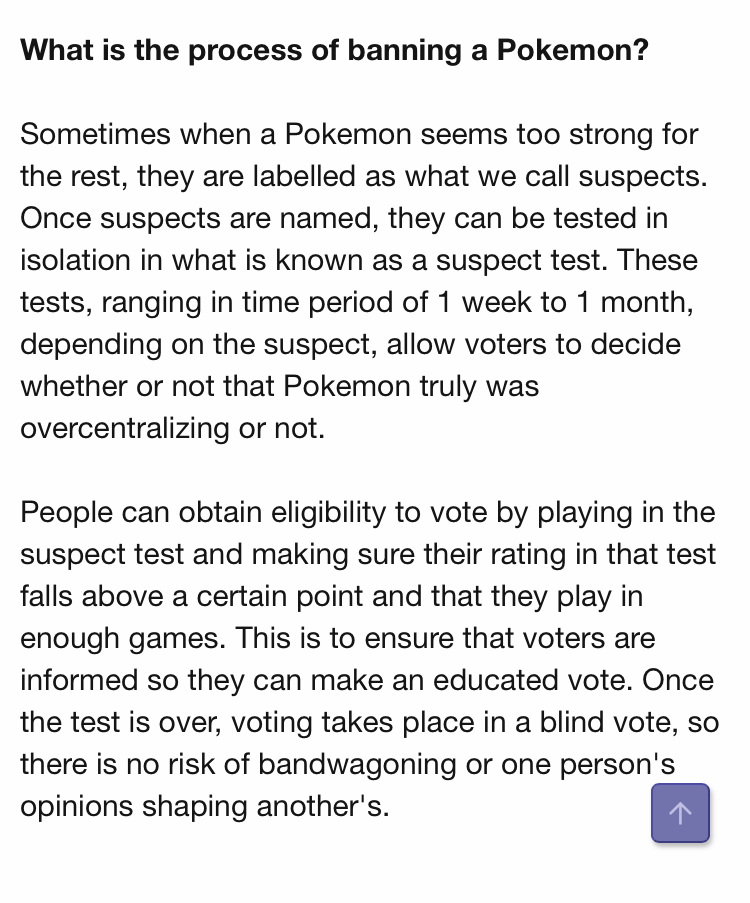The image size is (750, 903).
Task: Click the word "isolation" in the first paragraph
Action: click(75, 260)
